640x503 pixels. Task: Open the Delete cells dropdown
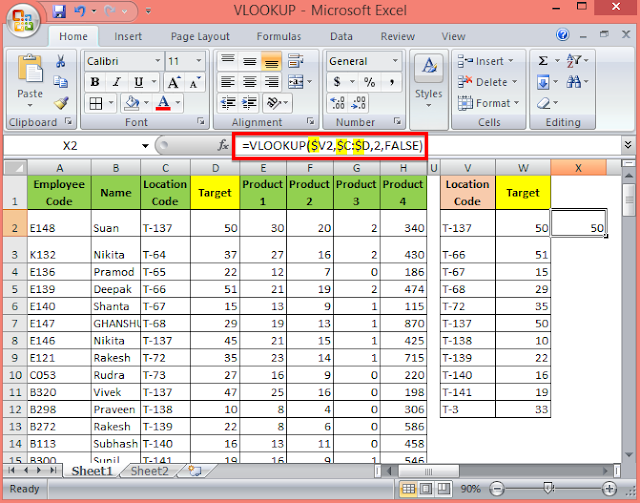pyautogui.click(x=514, y=82)
